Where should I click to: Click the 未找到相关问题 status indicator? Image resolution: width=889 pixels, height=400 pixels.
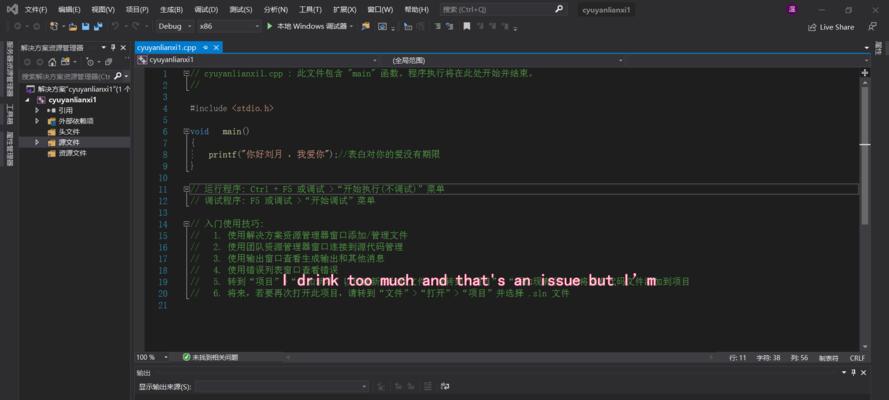pos(210,358)
